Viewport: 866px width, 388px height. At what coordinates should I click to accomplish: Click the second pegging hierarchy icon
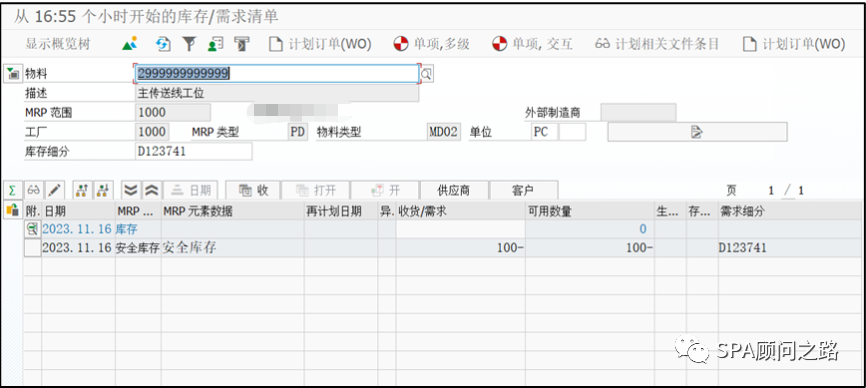click(102, 190)
